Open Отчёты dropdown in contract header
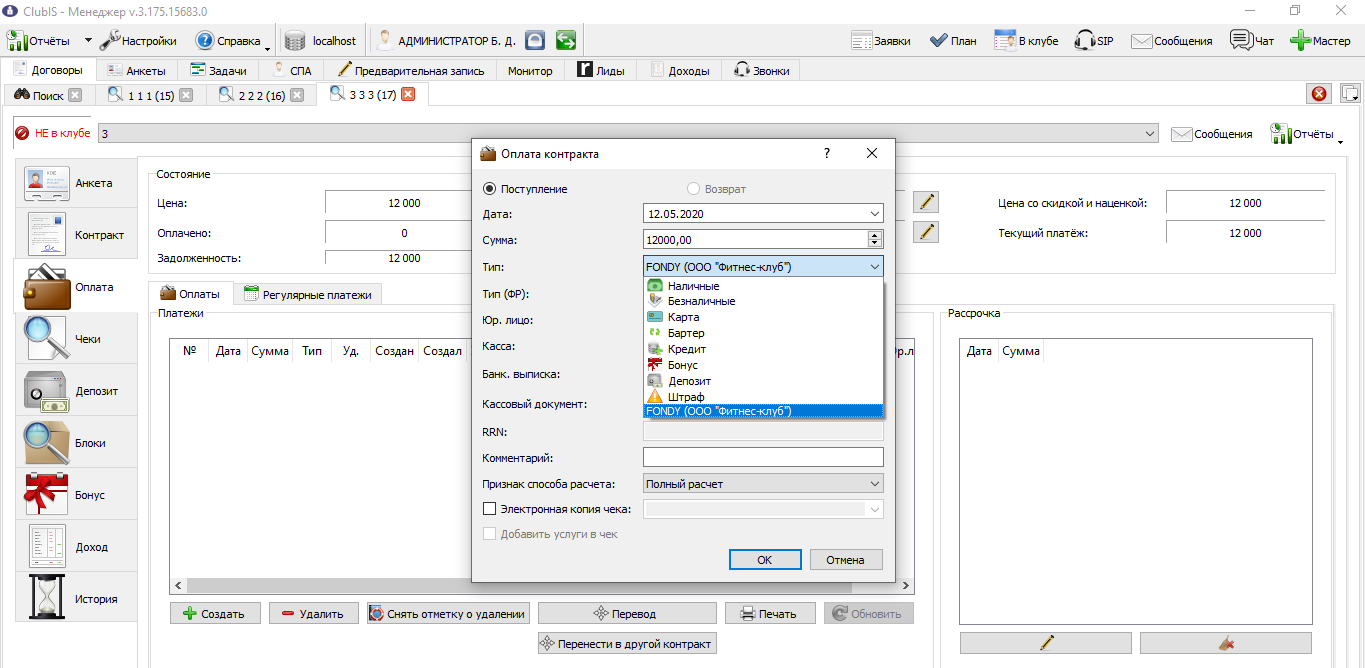 tap(1306, 134)
